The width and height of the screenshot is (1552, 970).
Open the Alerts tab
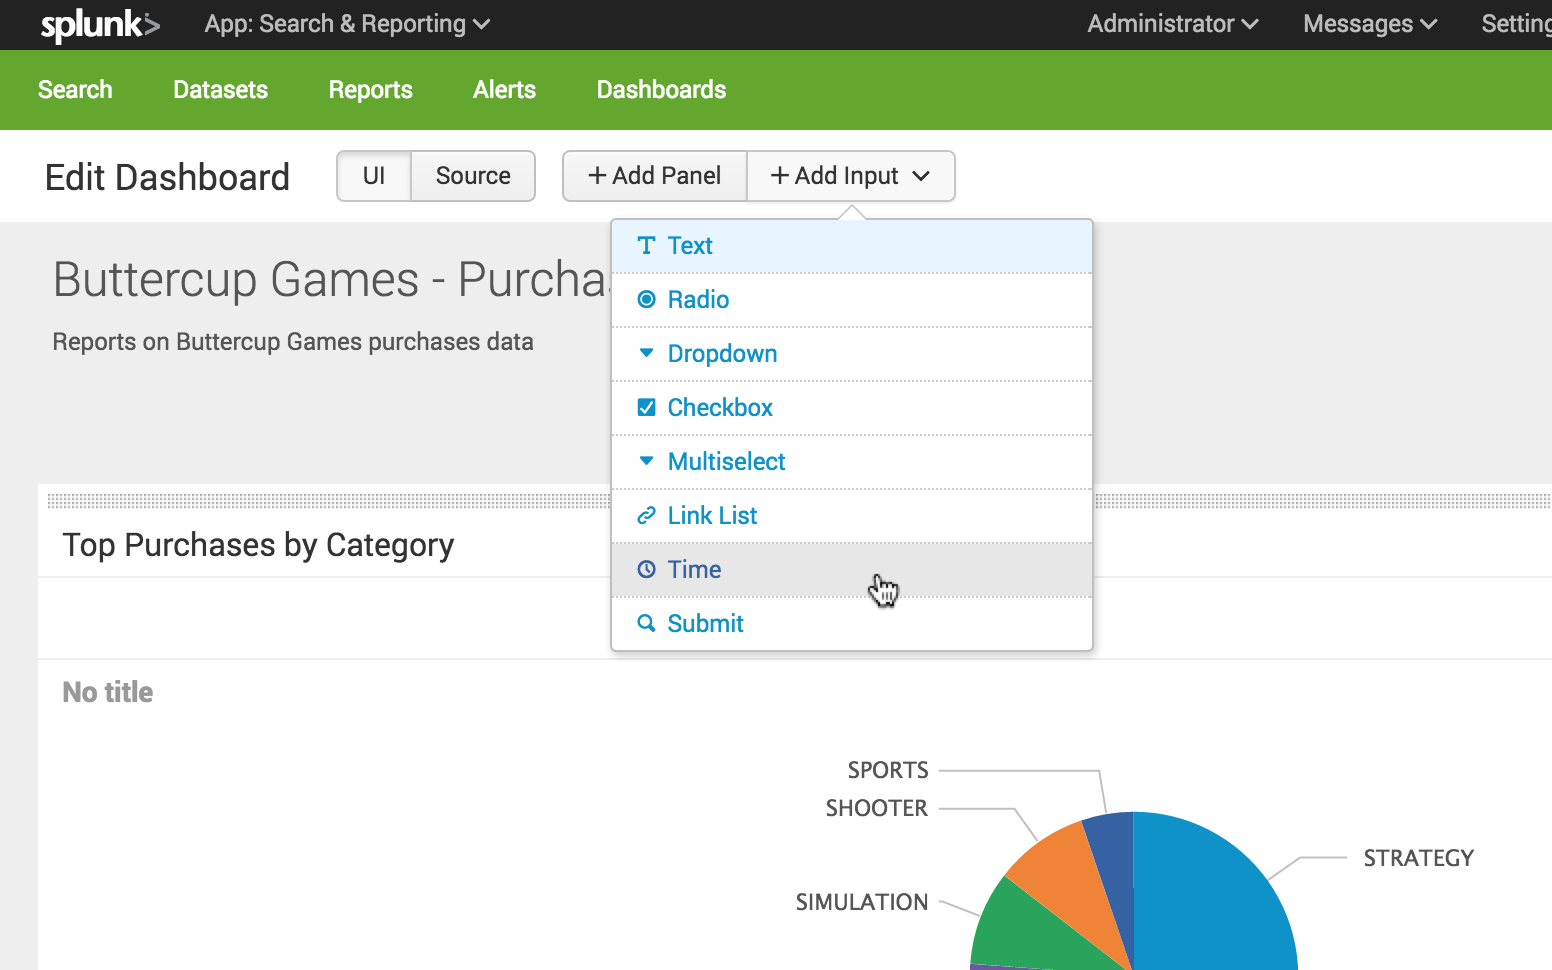click(x=504, y=90)
